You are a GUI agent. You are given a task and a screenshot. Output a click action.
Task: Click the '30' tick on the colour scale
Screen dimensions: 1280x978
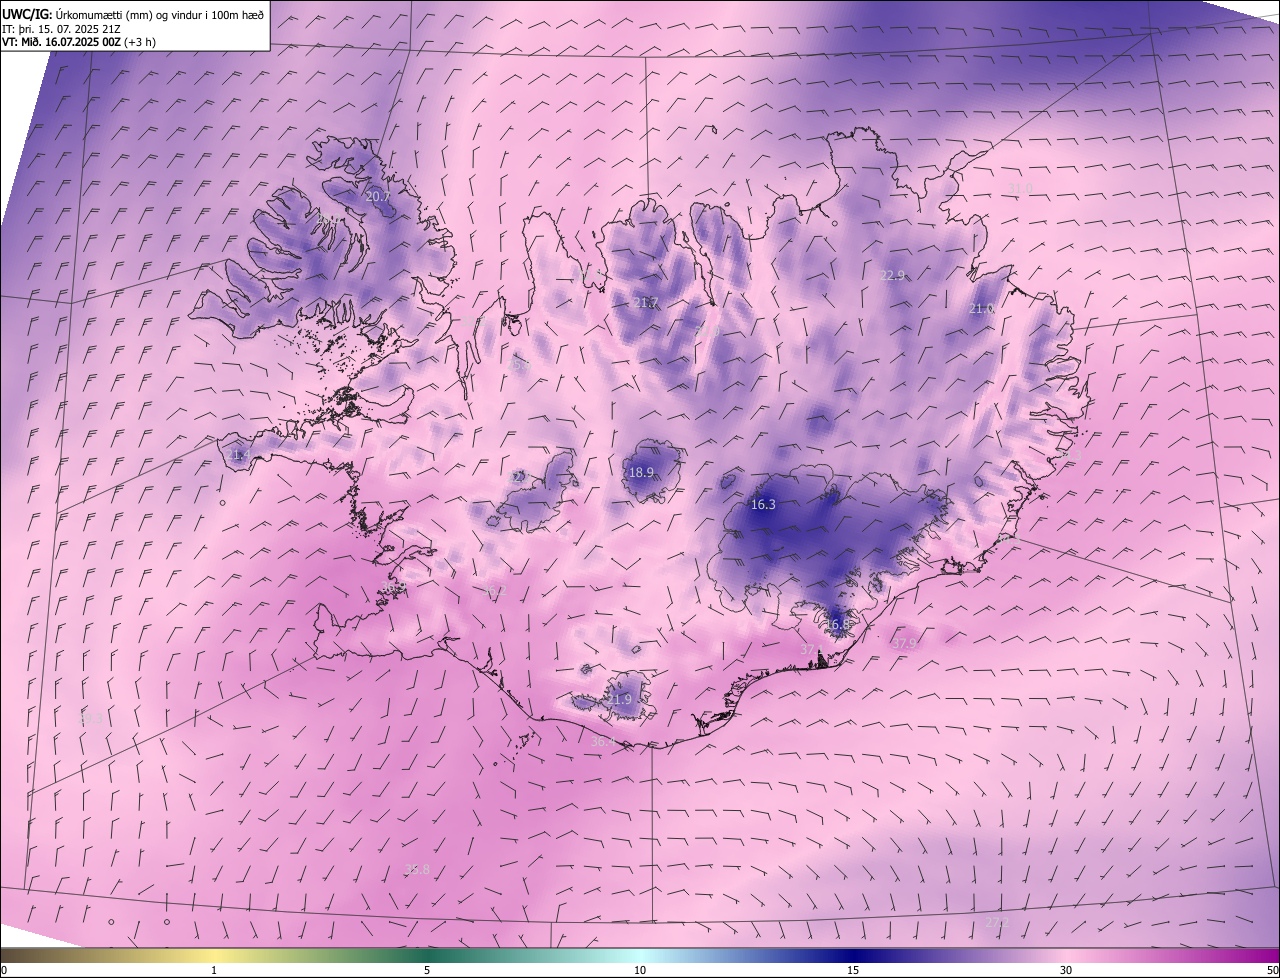coord(1066,970)
